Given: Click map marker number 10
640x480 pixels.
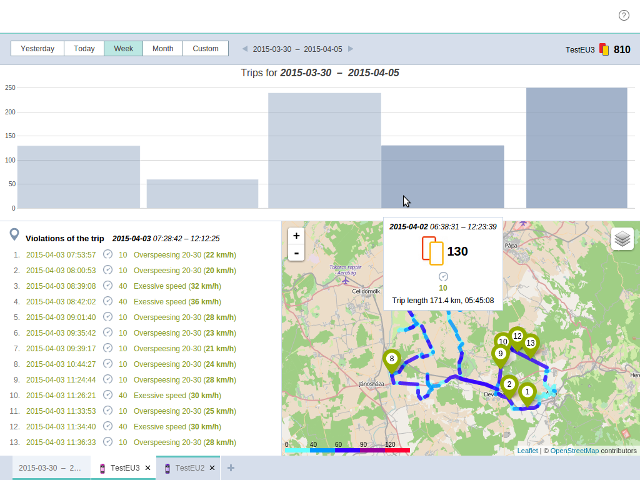Looking at the screenshot, I should pos(501,340).
